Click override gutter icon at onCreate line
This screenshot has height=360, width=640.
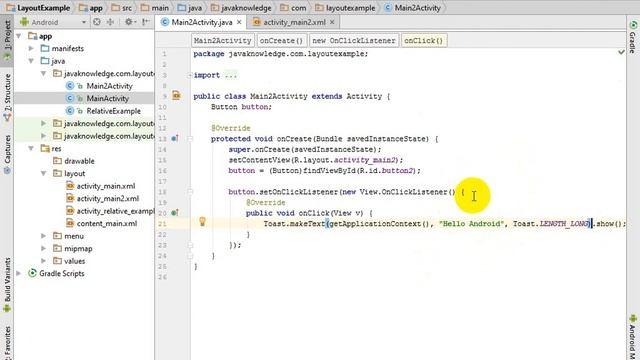[175, 138]
